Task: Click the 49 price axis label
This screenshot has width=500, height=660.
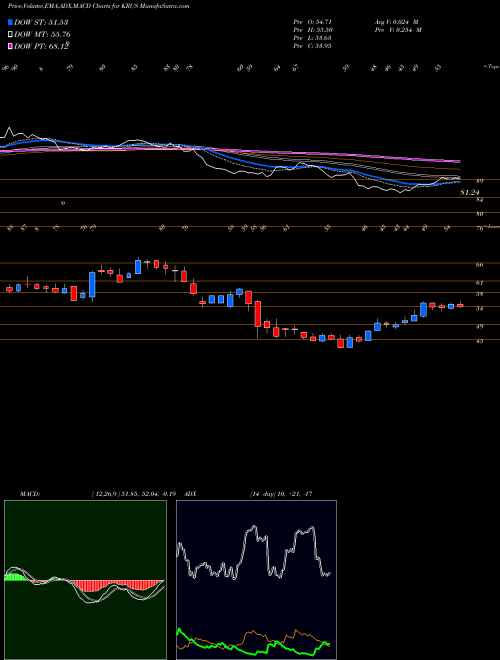Action: click(x=479, y=326)
